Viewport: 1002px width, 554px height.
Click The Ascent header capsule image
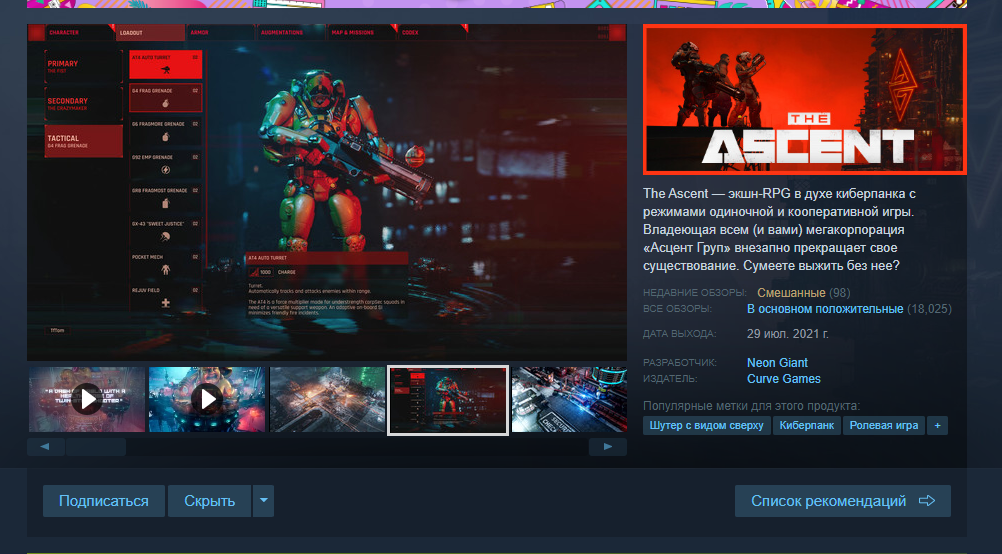[x=805, y=99]
